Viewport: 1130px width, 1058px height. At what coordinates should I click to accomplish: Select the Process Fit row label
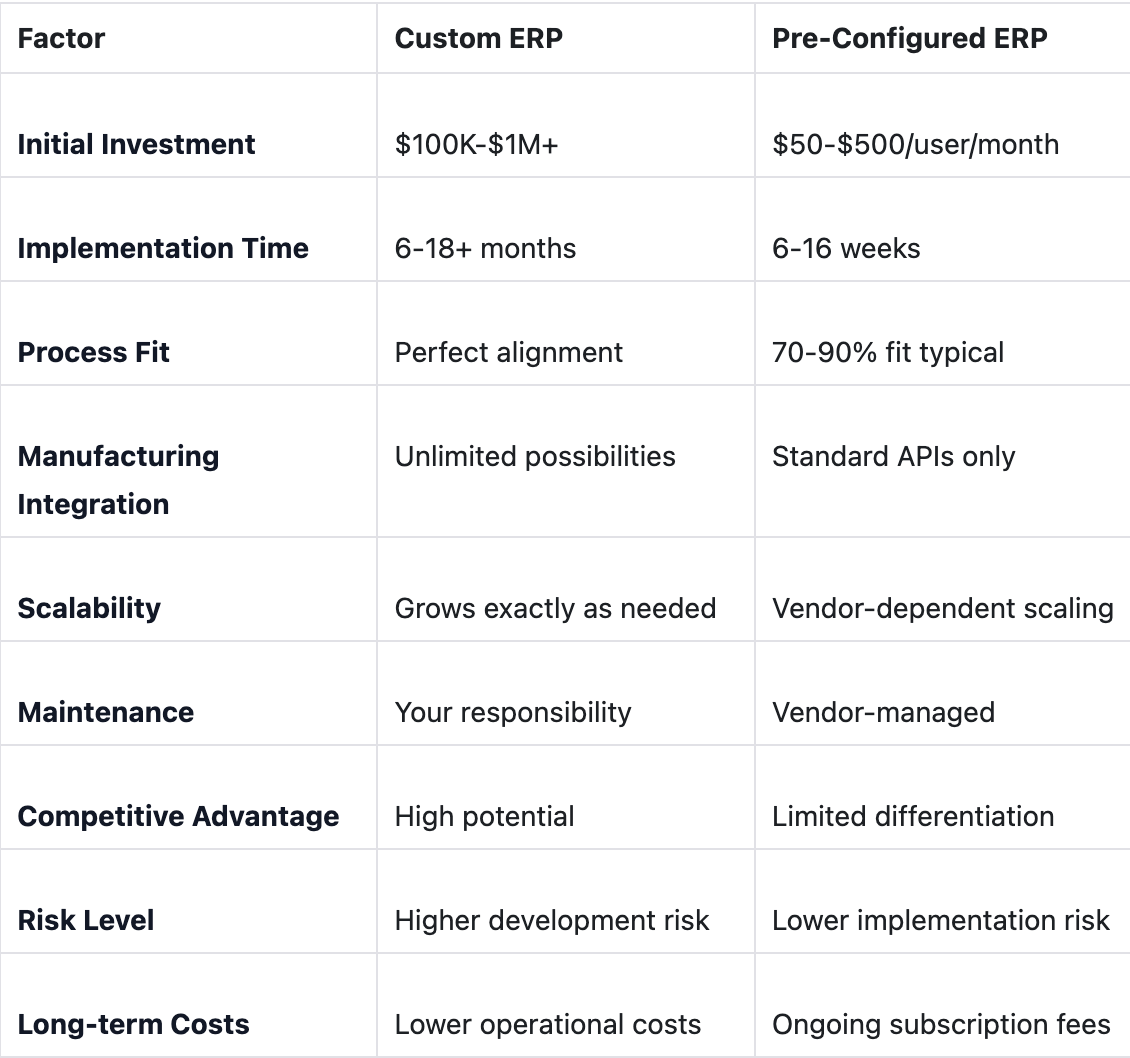point(94,352)
